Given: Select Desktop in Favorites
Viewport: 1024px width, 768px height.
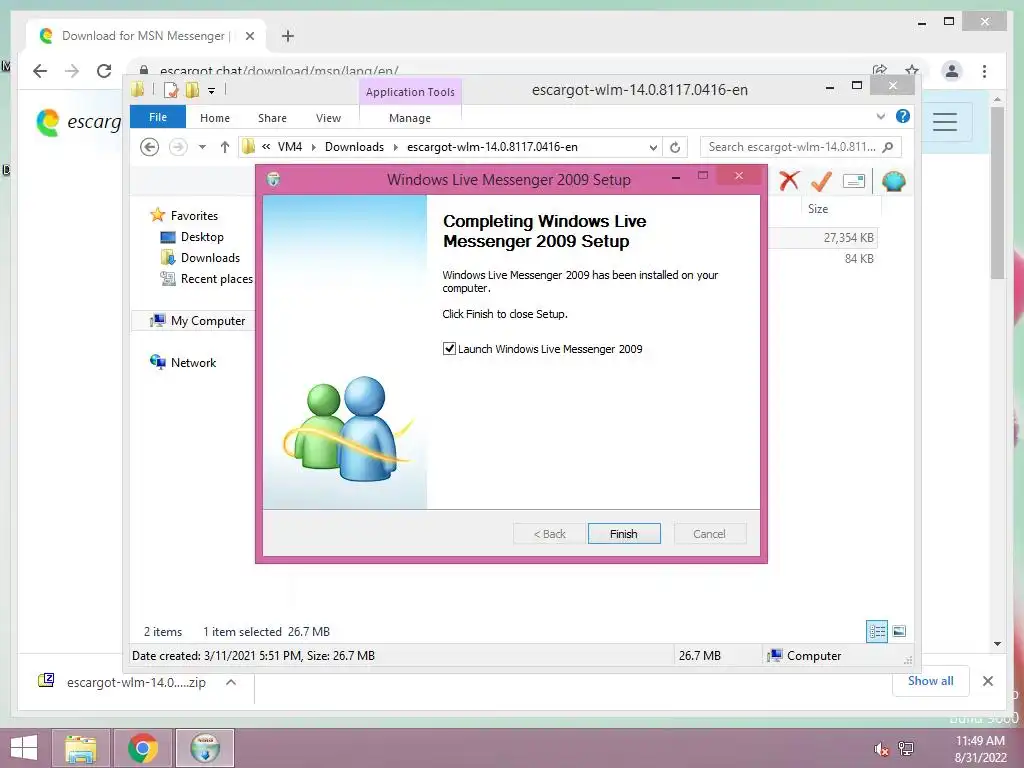Looking at the screenshot, I should pos(202,237).
